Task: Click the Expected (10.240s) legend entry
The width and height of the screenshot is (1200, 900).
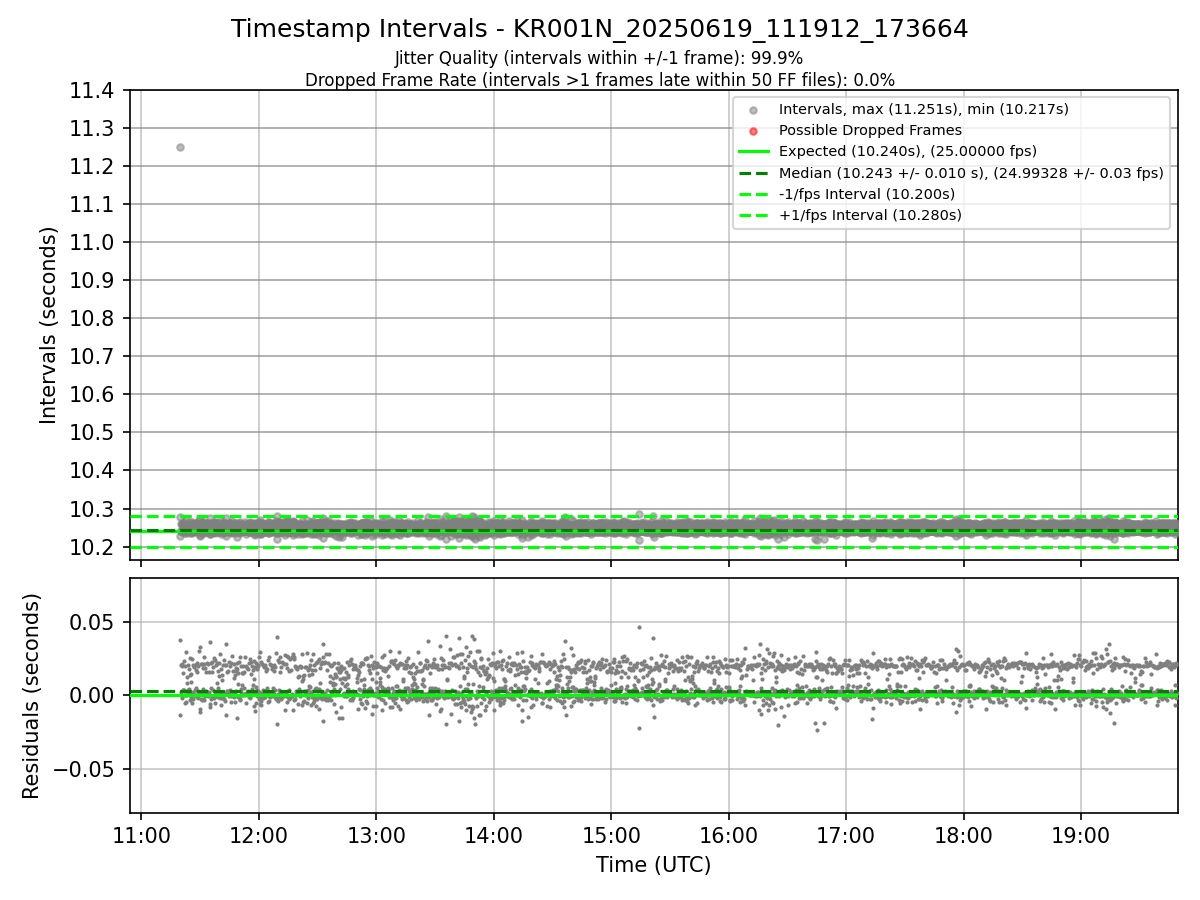Action: click(887, 152)
